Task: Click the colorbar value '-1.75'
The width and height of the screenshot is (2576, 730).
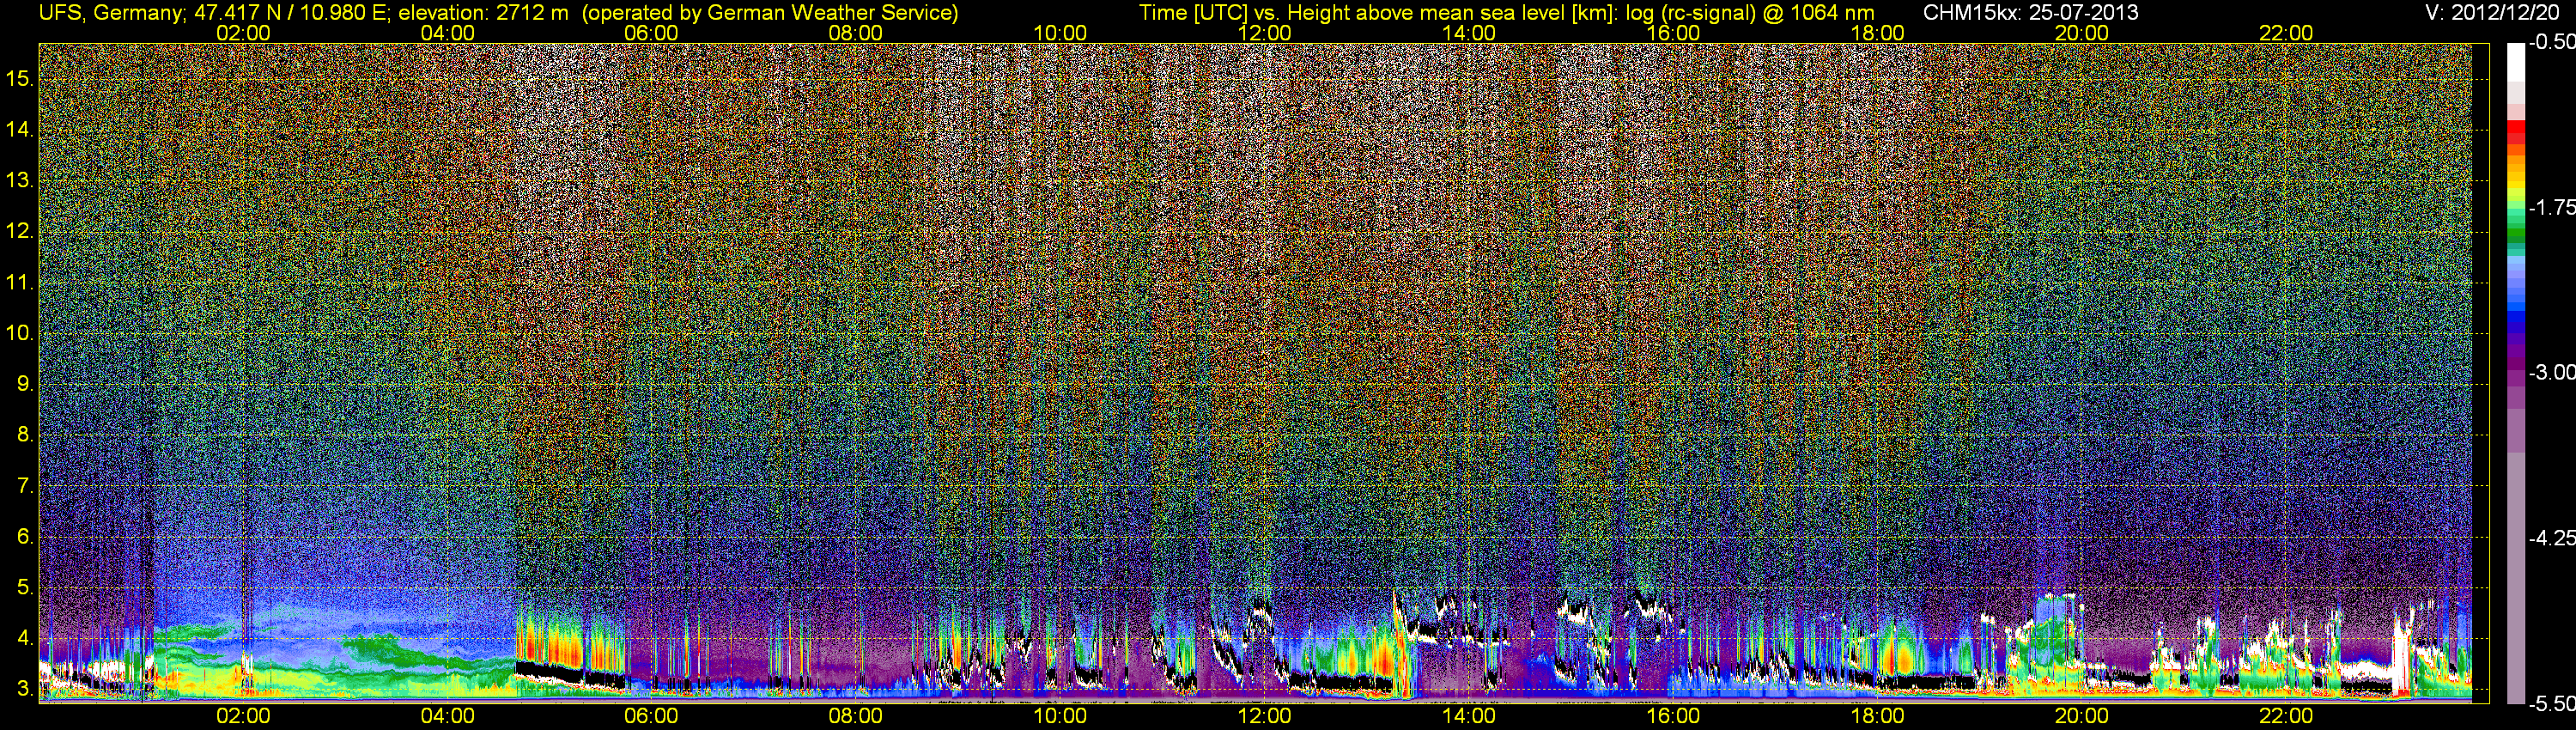Action: coord(2551,207)
